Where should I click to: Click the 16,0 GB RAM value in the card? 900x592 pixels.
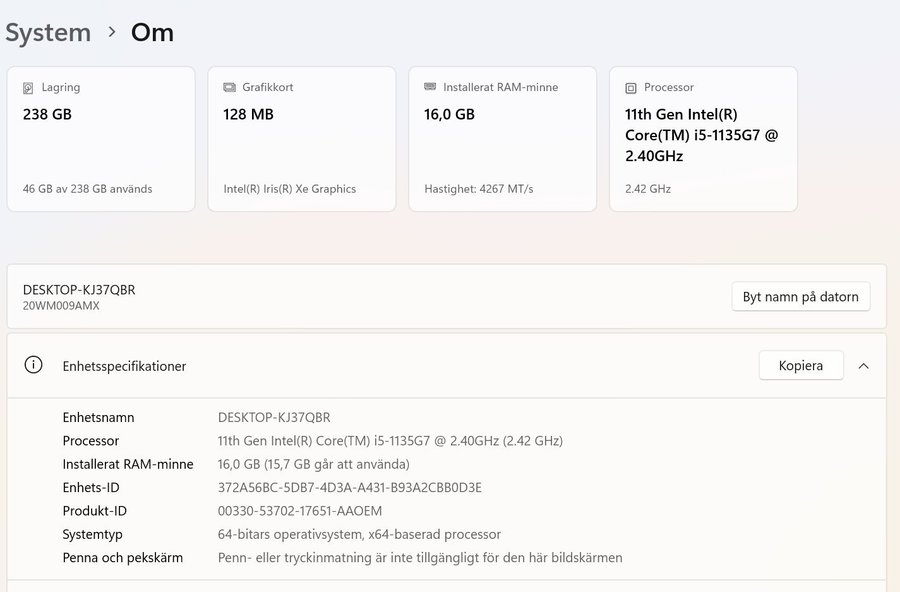pyautogui.click(x=449, y=114)
